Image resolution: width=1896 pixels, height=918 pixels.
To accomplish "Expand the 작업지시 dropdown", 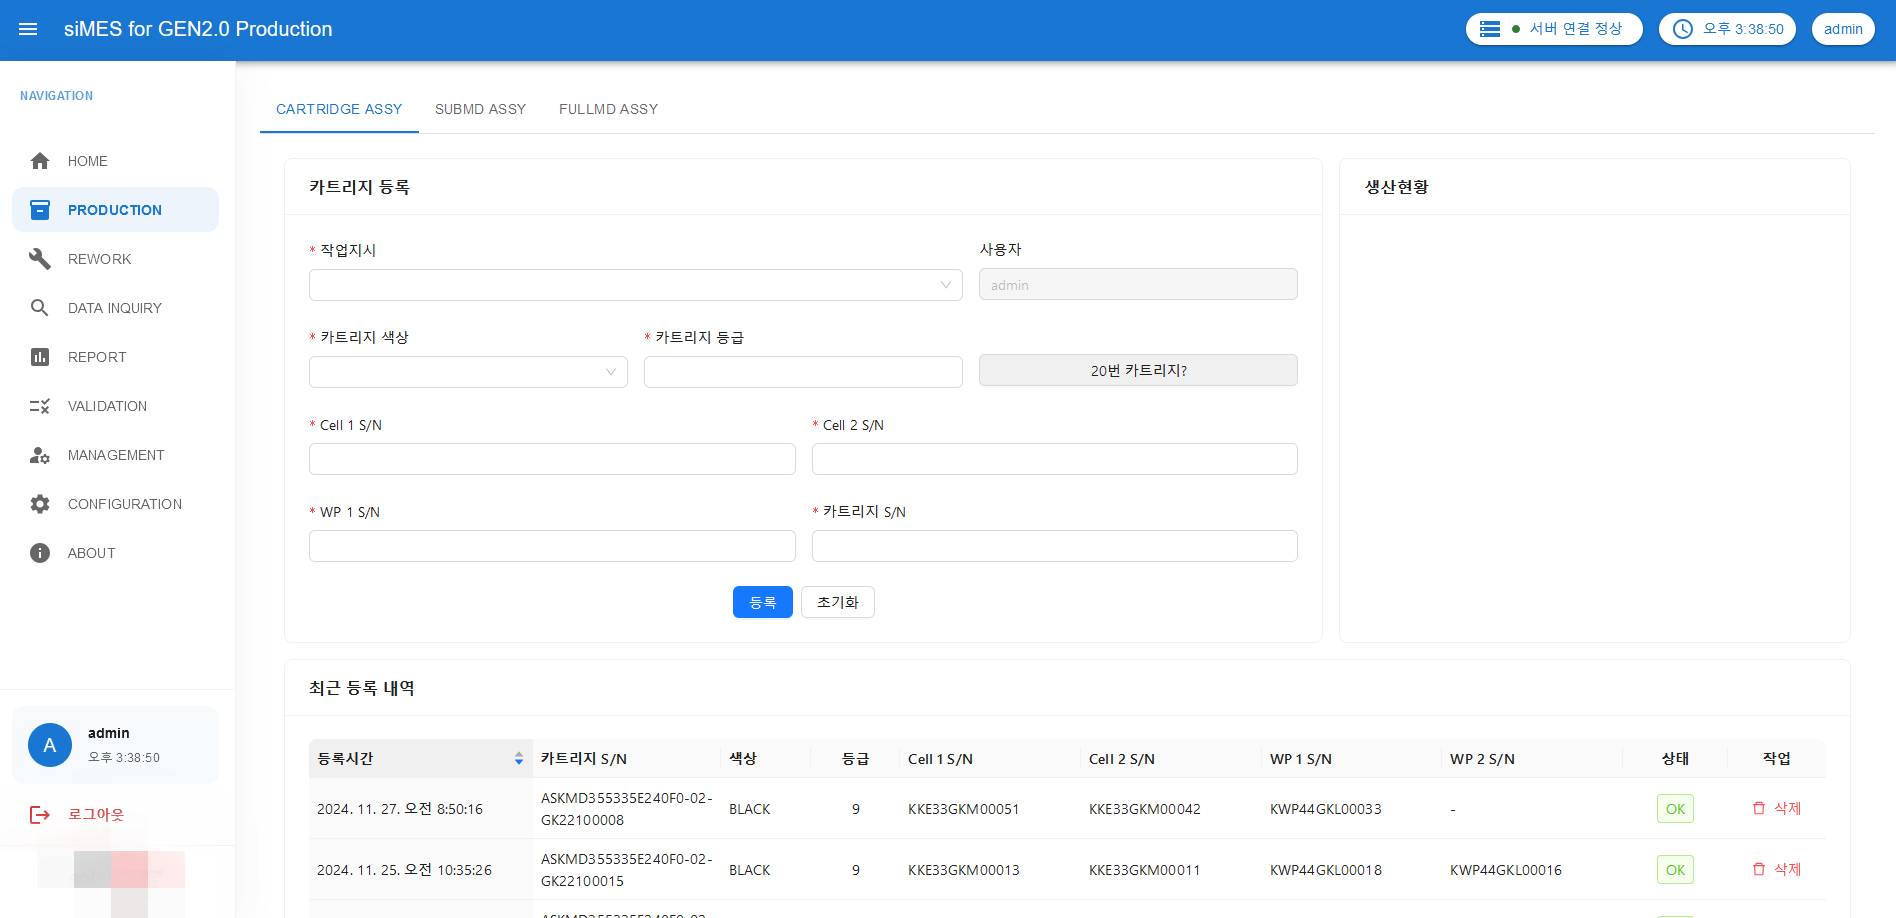I will click(x=635, y=285).
